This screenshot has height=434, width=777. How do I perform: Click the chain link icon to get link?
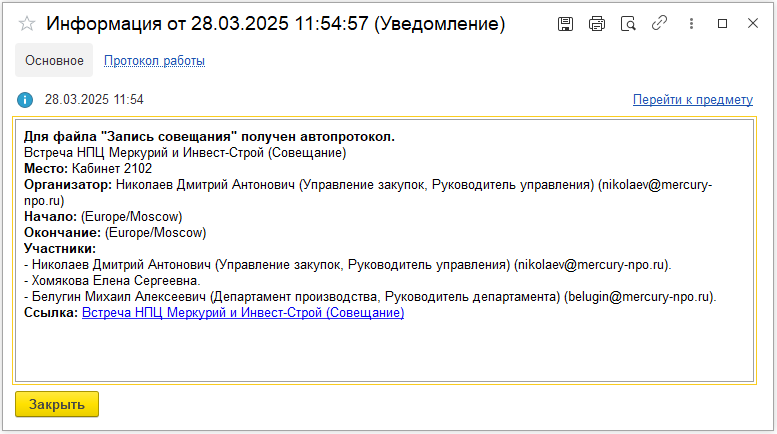pyautogui.click(x=659, y=23)
